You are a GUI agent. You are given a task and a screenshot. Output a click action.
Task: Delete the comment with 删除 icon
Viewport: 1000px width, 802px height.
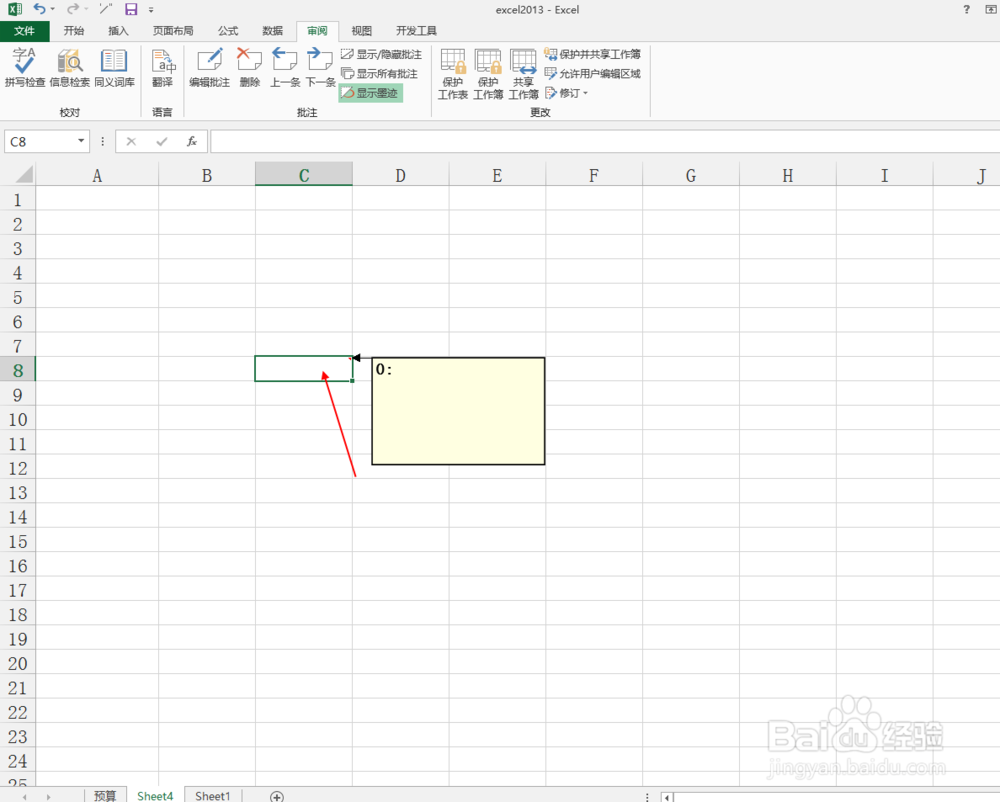click(x=248, y=70)
